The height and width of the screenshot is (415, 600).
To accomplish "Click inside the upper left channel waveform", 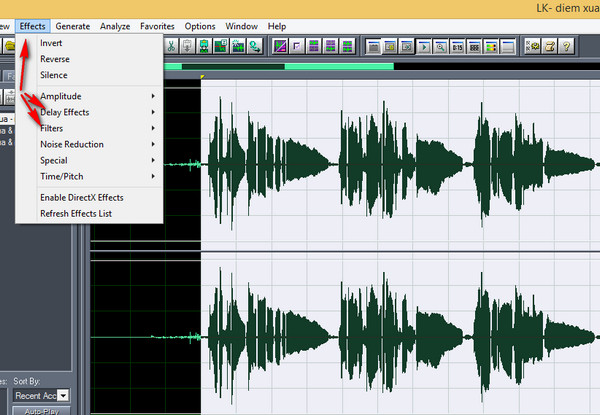I will click(x=400, y=164).
